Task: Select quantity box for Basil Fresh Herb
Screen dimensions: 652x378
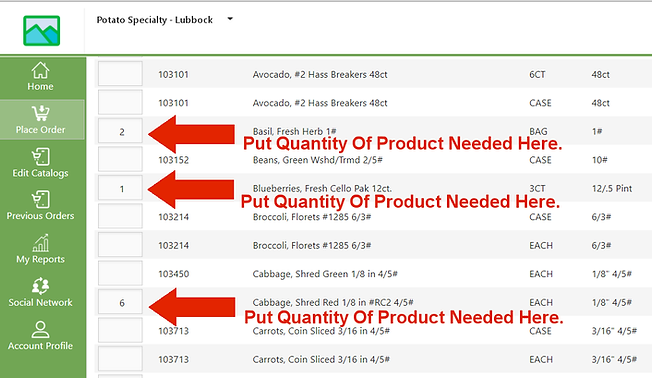Action: tap(120, 131)
